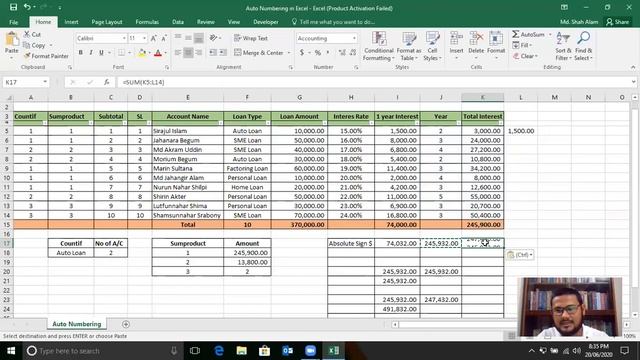Open Format as Table gallery

(409, 46)
